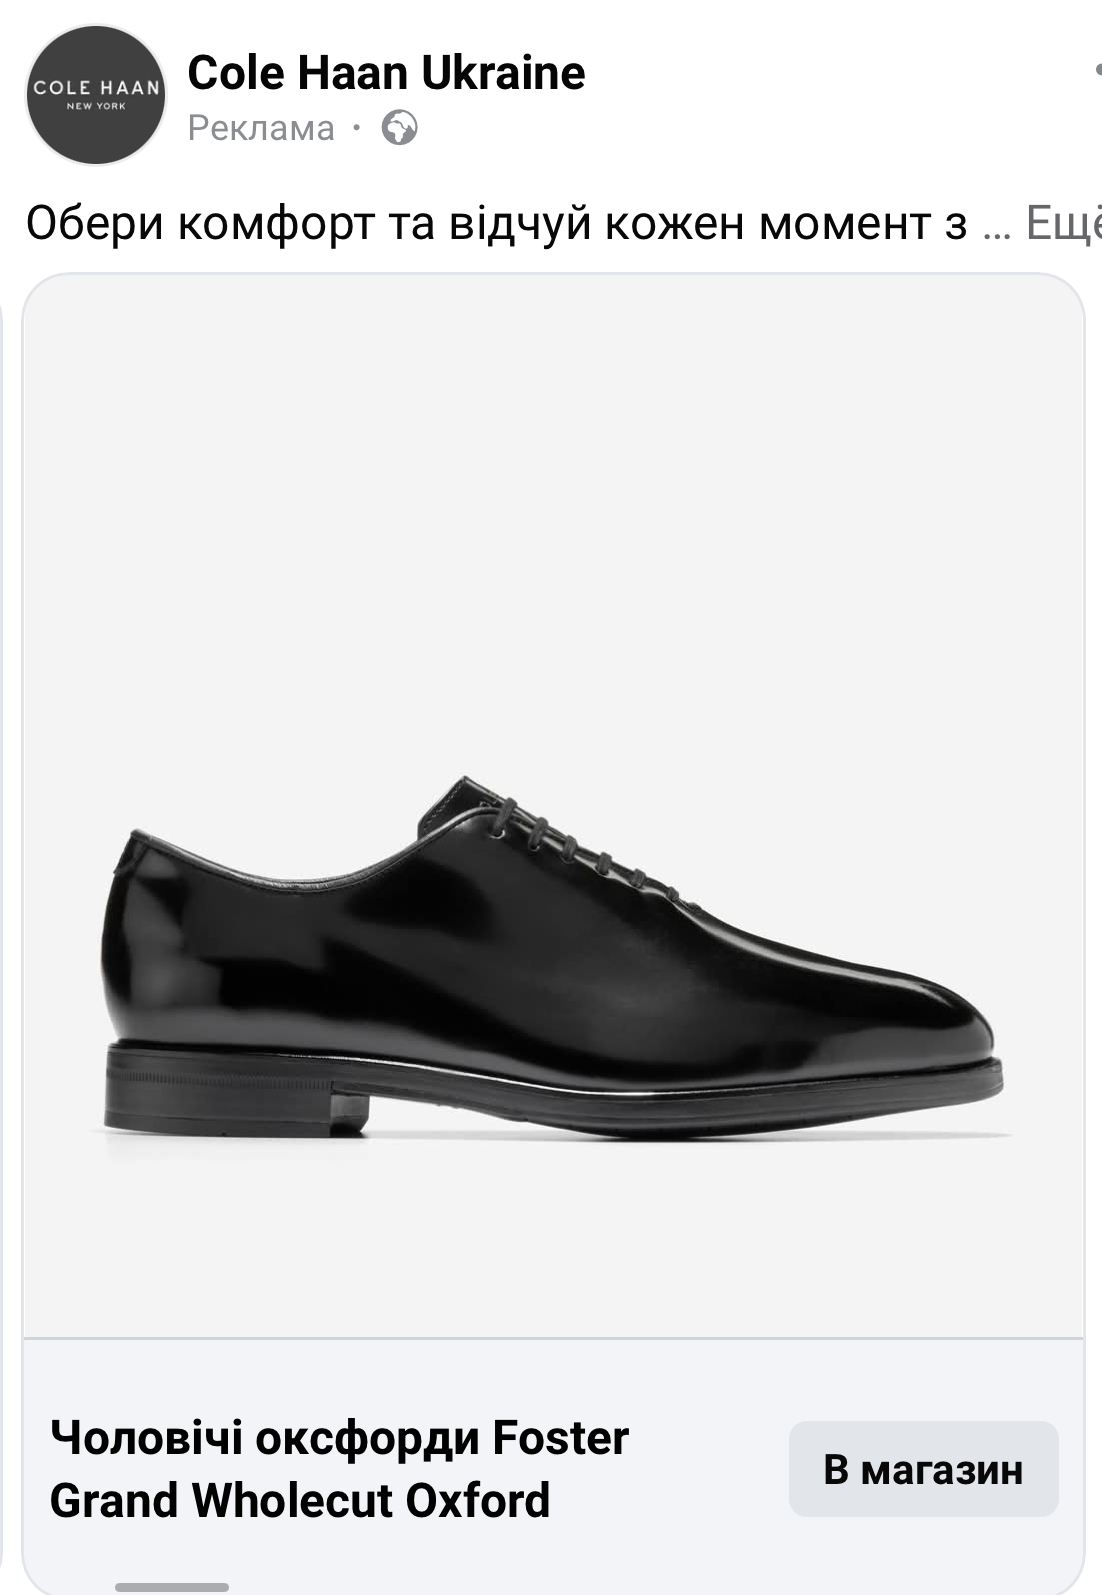1102x1595 pixels.
Task: Tap the Реклама sponsored label
Action: (x=261, y=128)
